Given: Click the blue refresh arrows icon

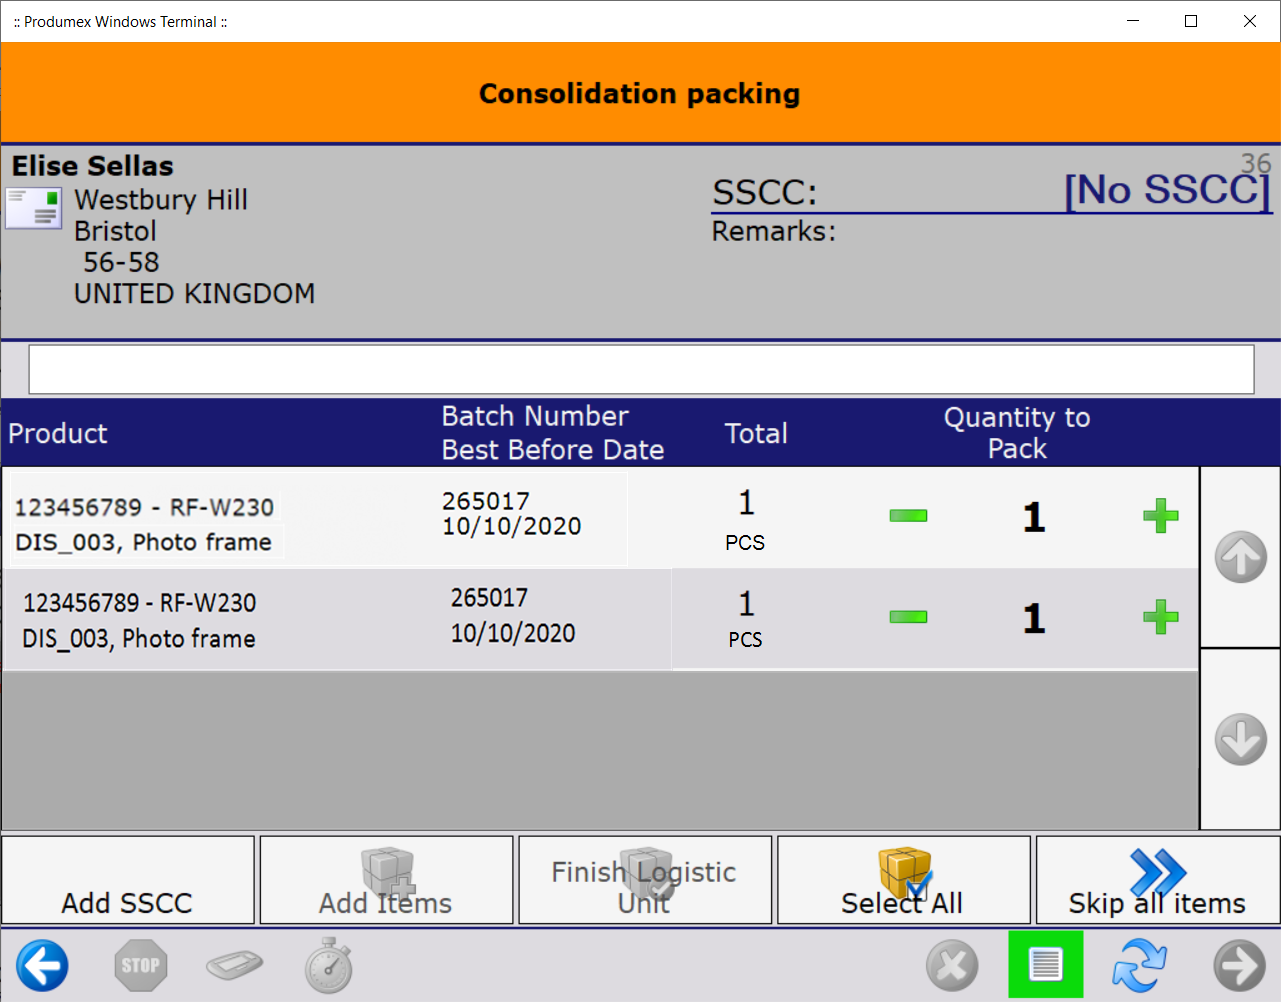Looking at the screenshot, I should click(x=1140, y=966).
